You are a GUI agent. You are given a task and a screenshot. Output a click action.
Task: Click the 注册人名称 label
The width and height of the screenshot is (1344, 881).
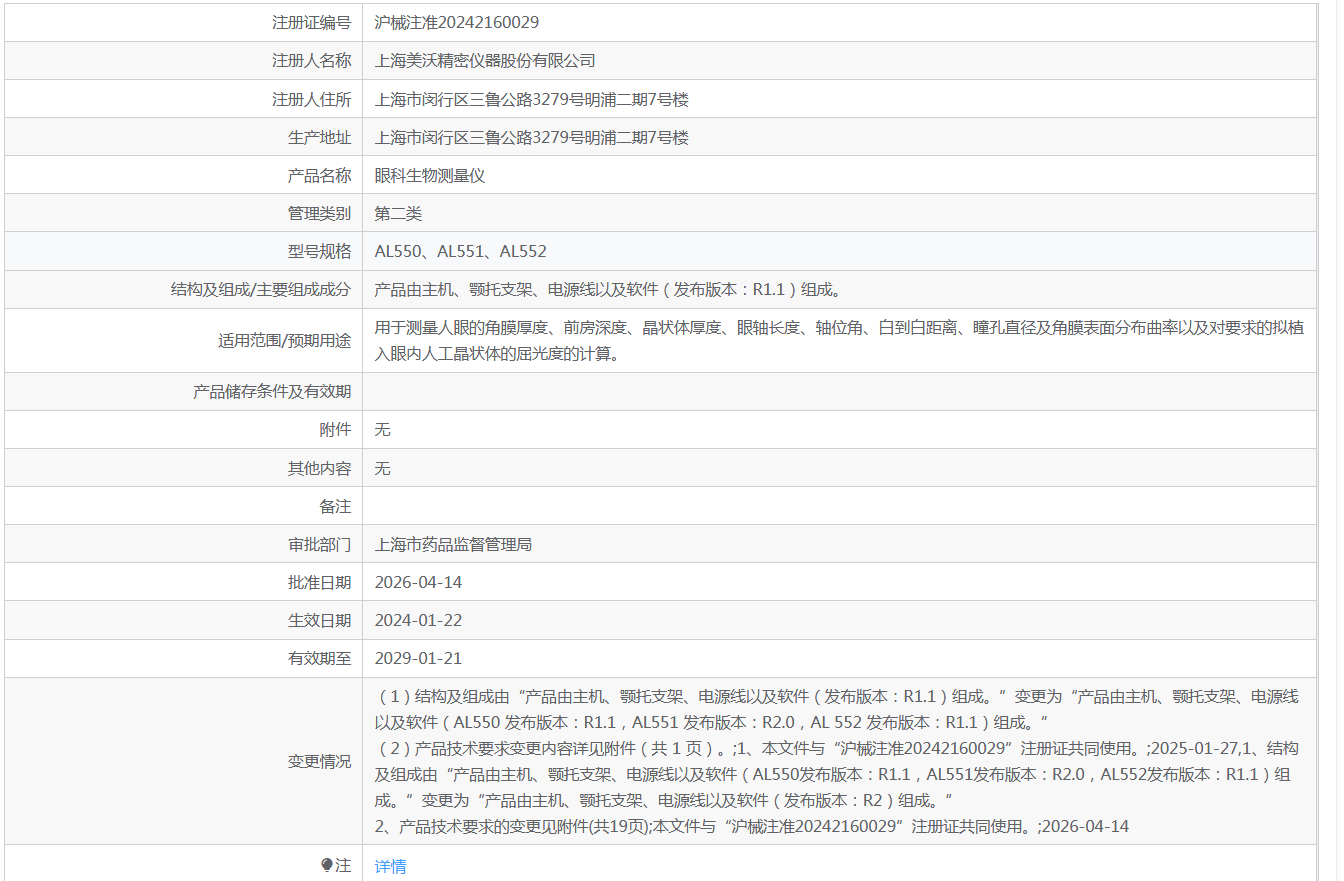312,60
